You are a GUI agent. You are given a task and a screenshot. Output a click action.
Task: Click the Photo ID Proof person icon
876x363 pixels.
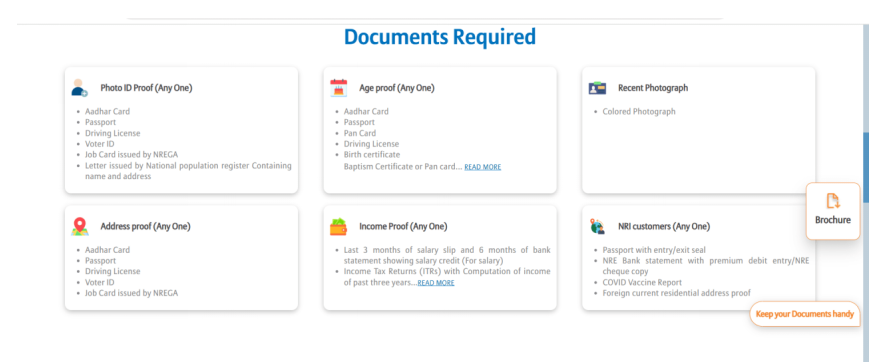(79, 88)
